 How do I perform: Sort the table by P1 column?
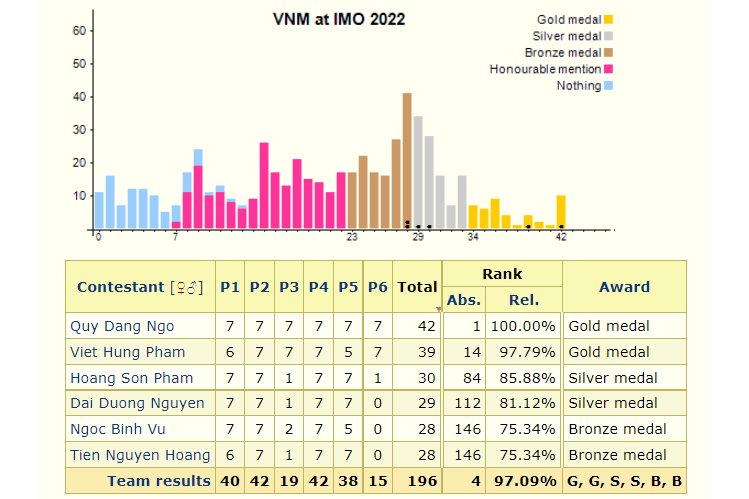[230, 287]
